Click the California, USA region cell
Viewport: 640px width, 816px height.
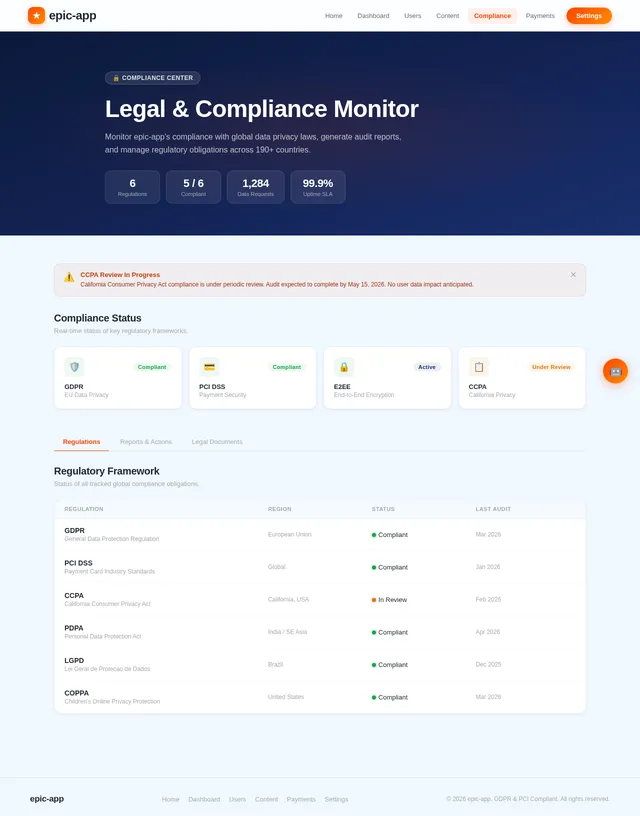[288, 600]
